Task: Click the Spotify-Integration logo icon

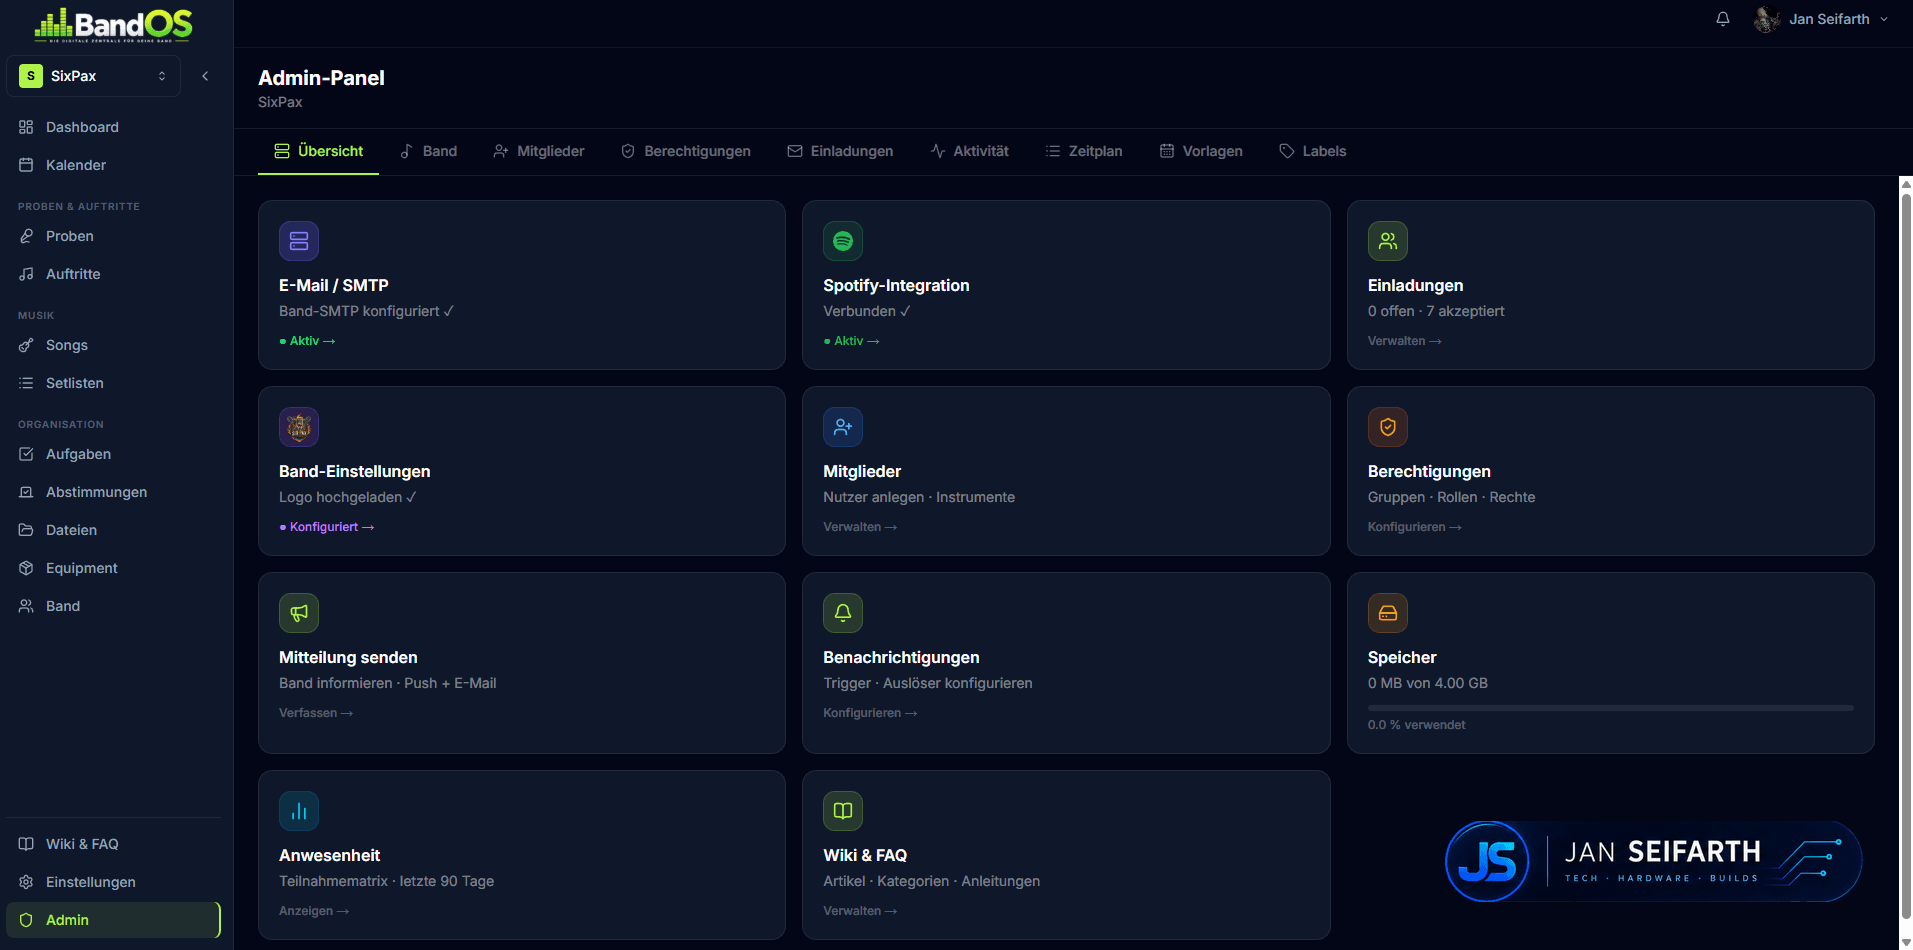Action: pyautogui.click(x=843, y=241)
